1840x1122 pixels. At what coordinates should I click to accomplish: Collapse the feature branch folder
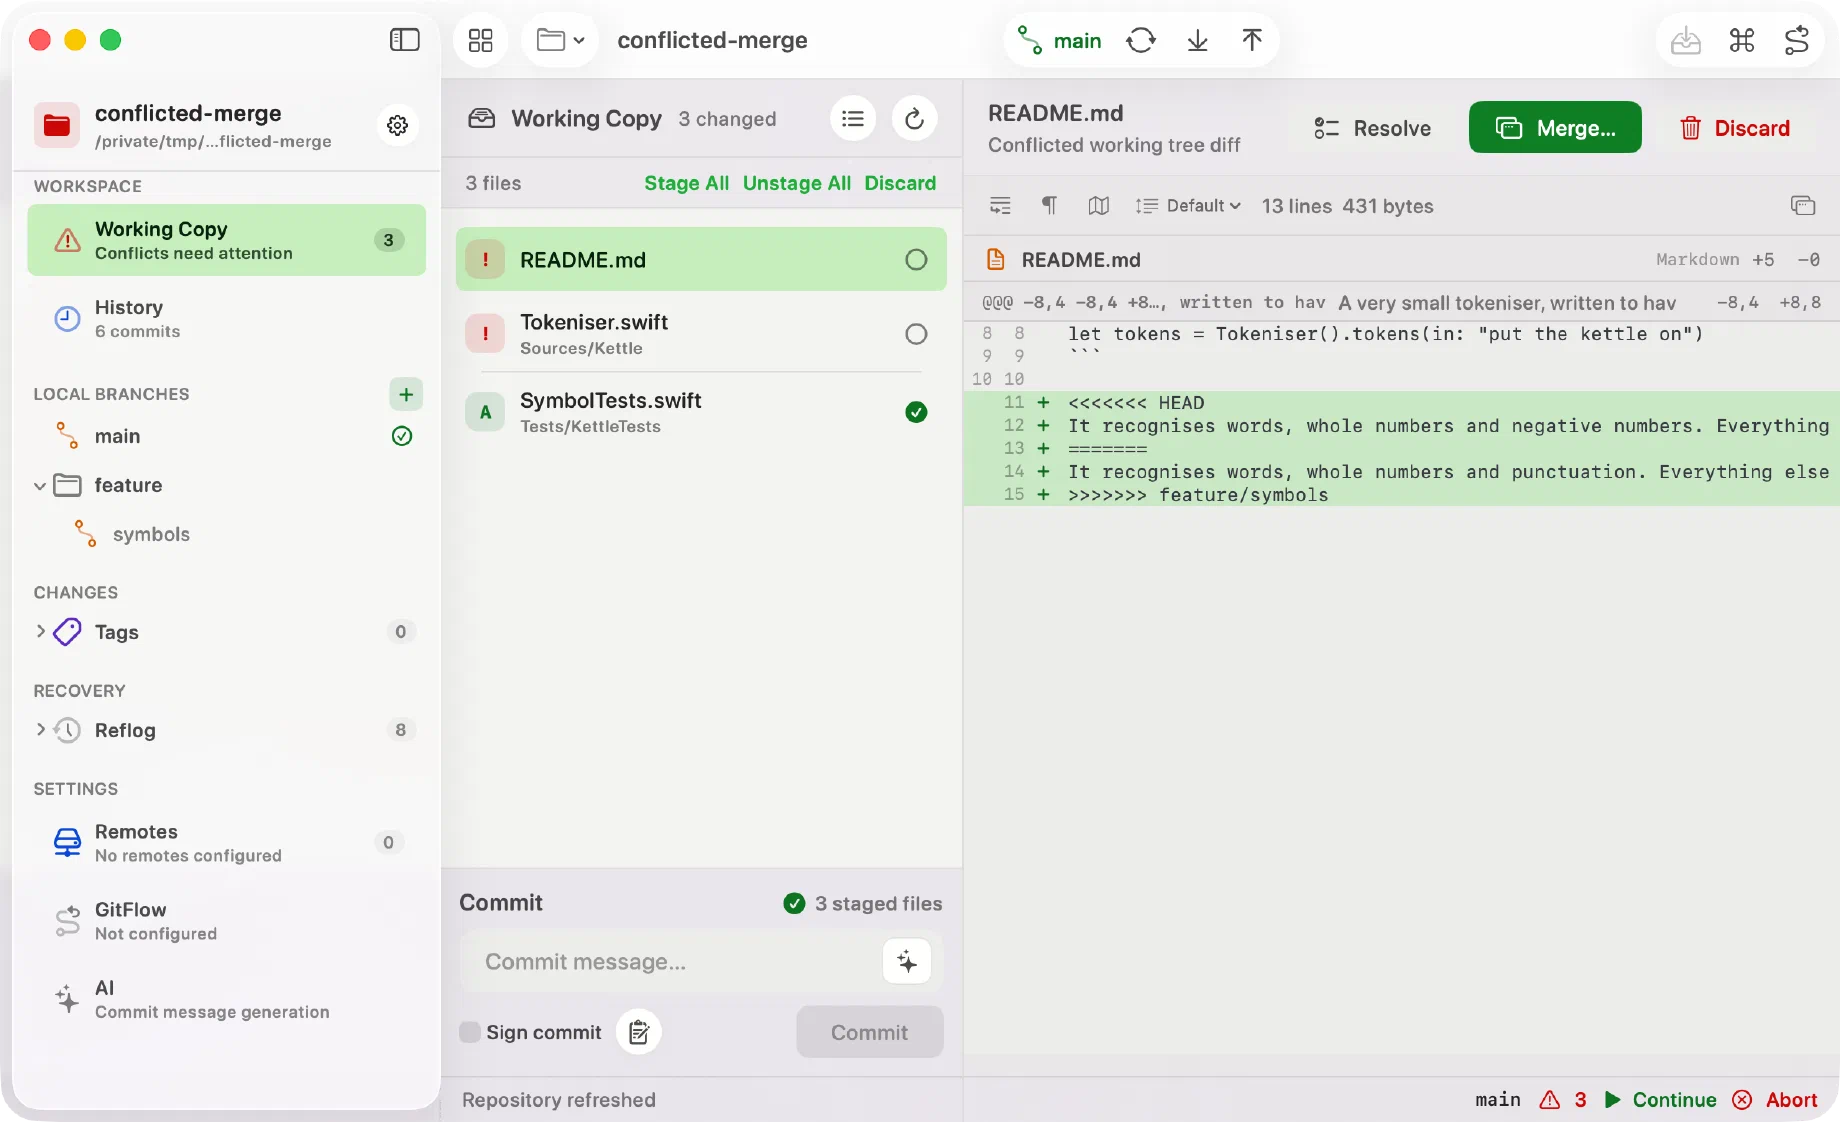[x=40, y=486]
